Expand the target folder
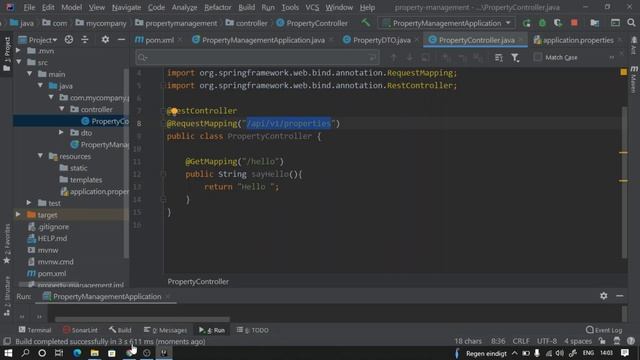 point(18,214)
